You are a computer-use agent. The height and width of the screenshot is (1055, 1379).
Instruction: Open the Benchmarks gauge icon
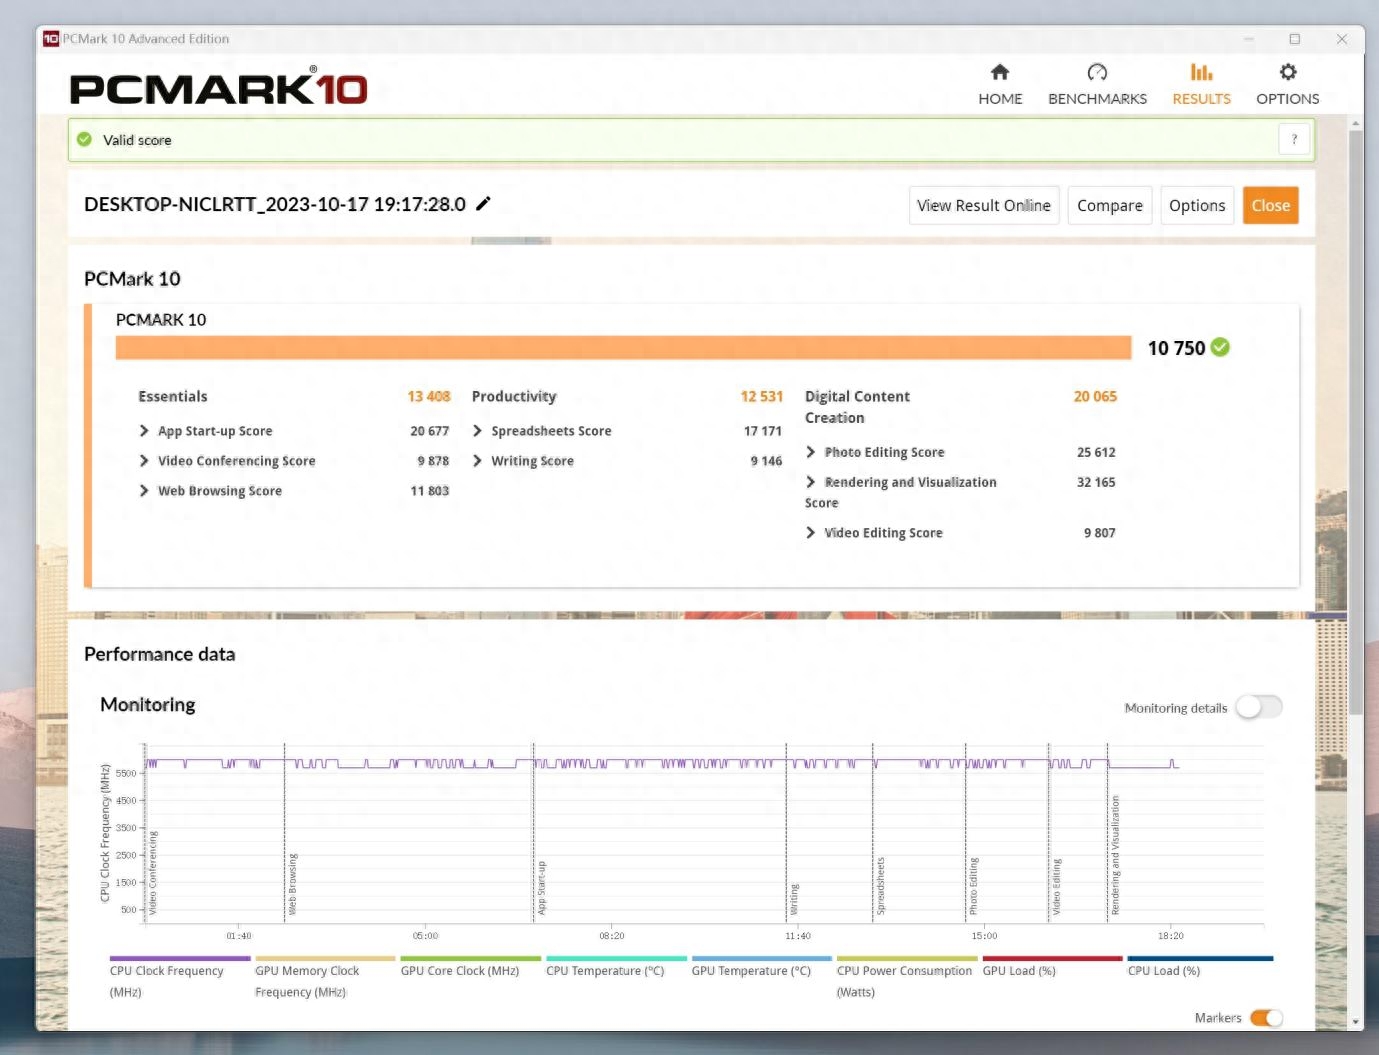[1097, 72]
